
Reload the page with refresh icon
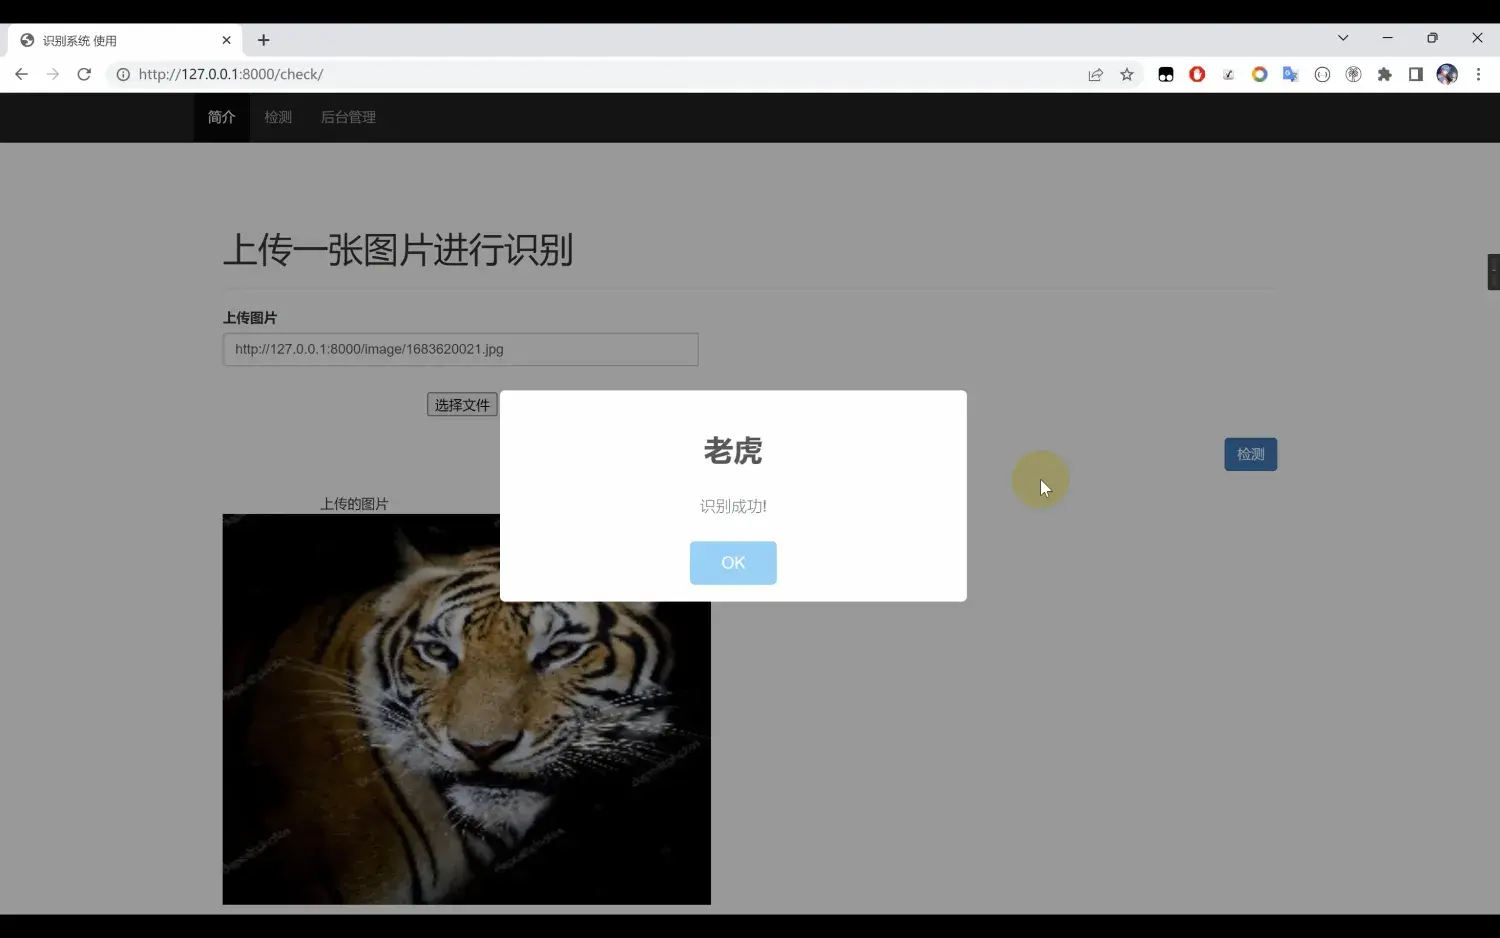tap(84, 74)
